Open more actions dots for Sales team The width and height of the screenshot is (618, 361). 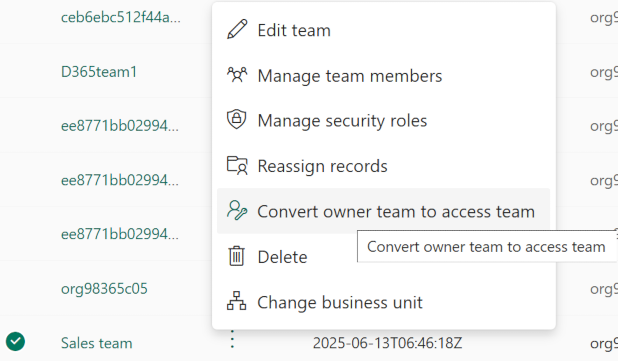click(x=232, y=339)
